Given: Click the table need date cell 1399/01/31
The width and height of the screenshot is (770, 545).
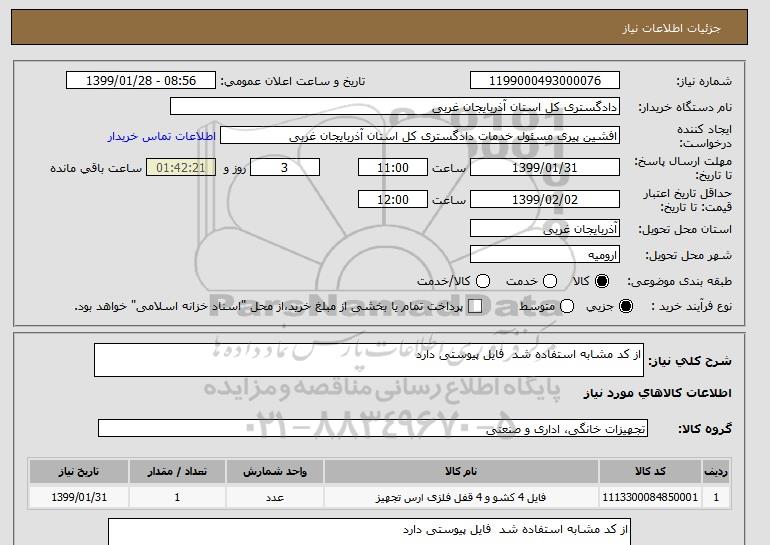Looking at the screenshot, I should (x=79, y=497).
